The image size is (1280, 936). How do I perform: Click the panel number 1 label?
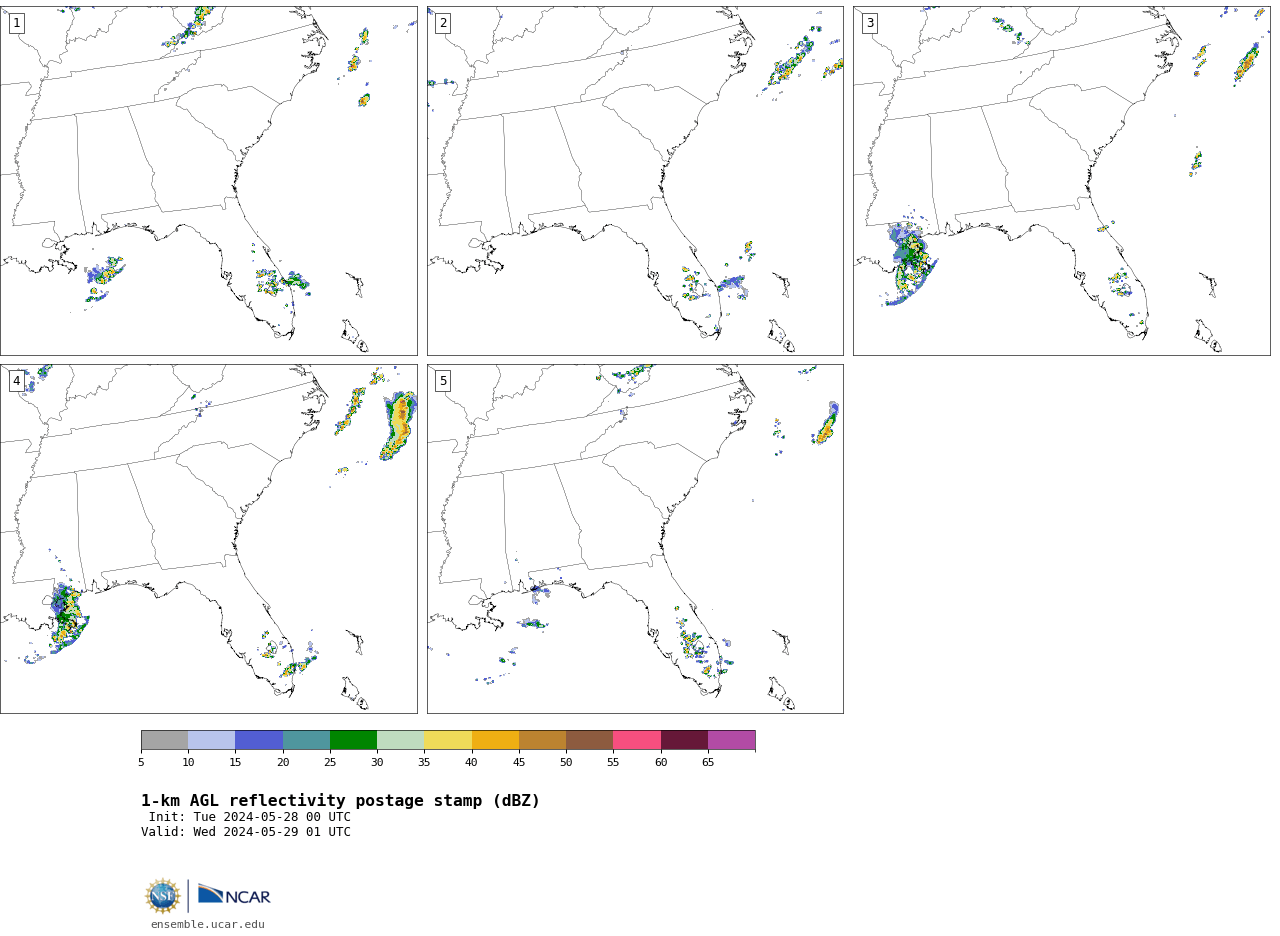16,23
